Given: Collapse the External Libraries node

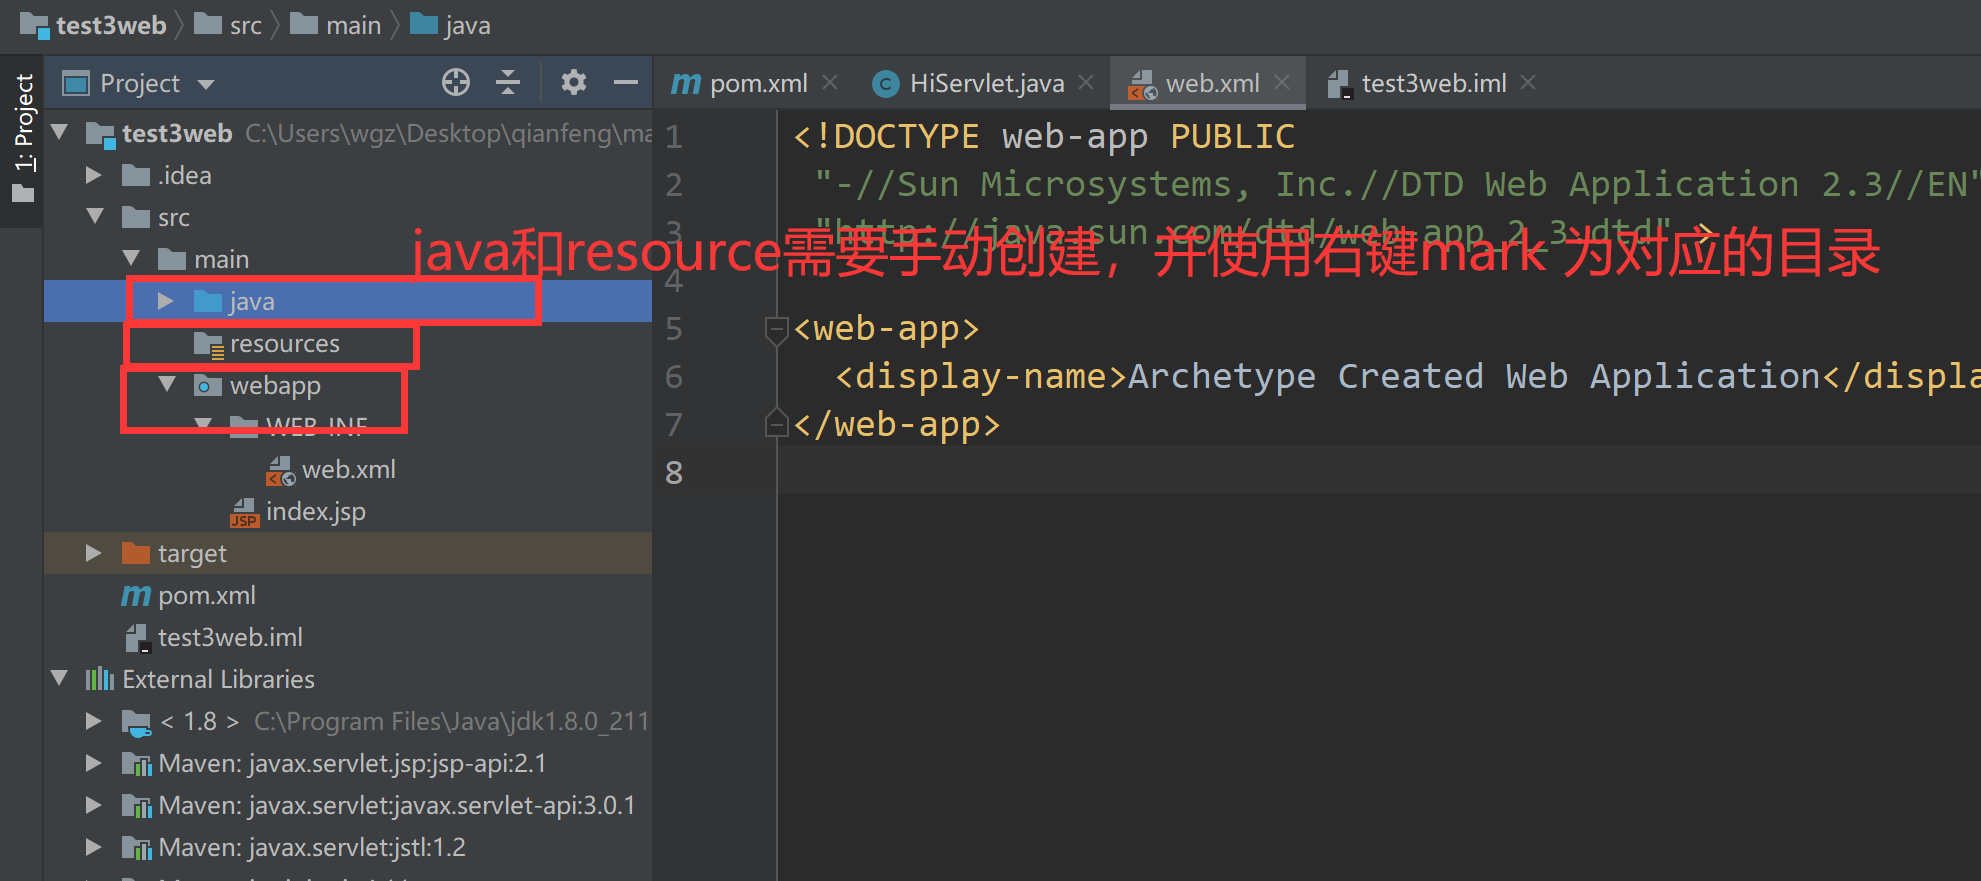Looking at the screenshot, I should [60, 679].
